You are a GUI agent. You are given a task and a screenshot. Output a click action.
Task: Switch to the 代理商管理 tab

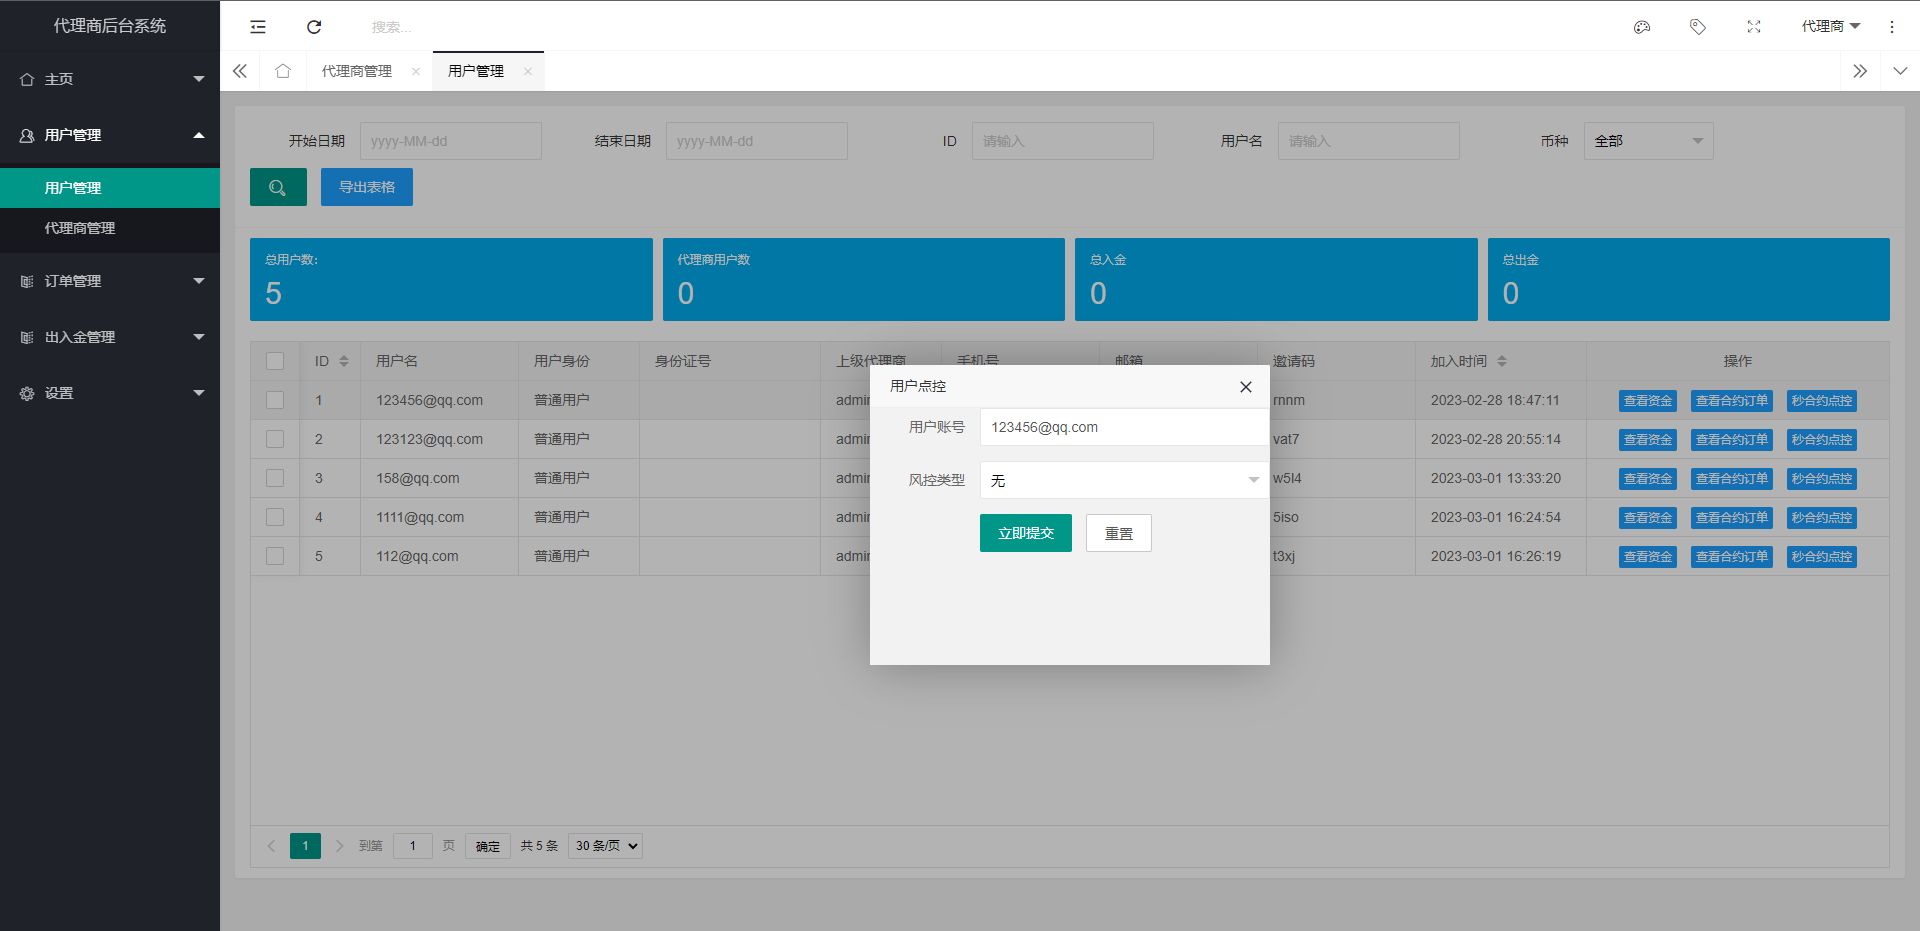[x=357, y=71]
